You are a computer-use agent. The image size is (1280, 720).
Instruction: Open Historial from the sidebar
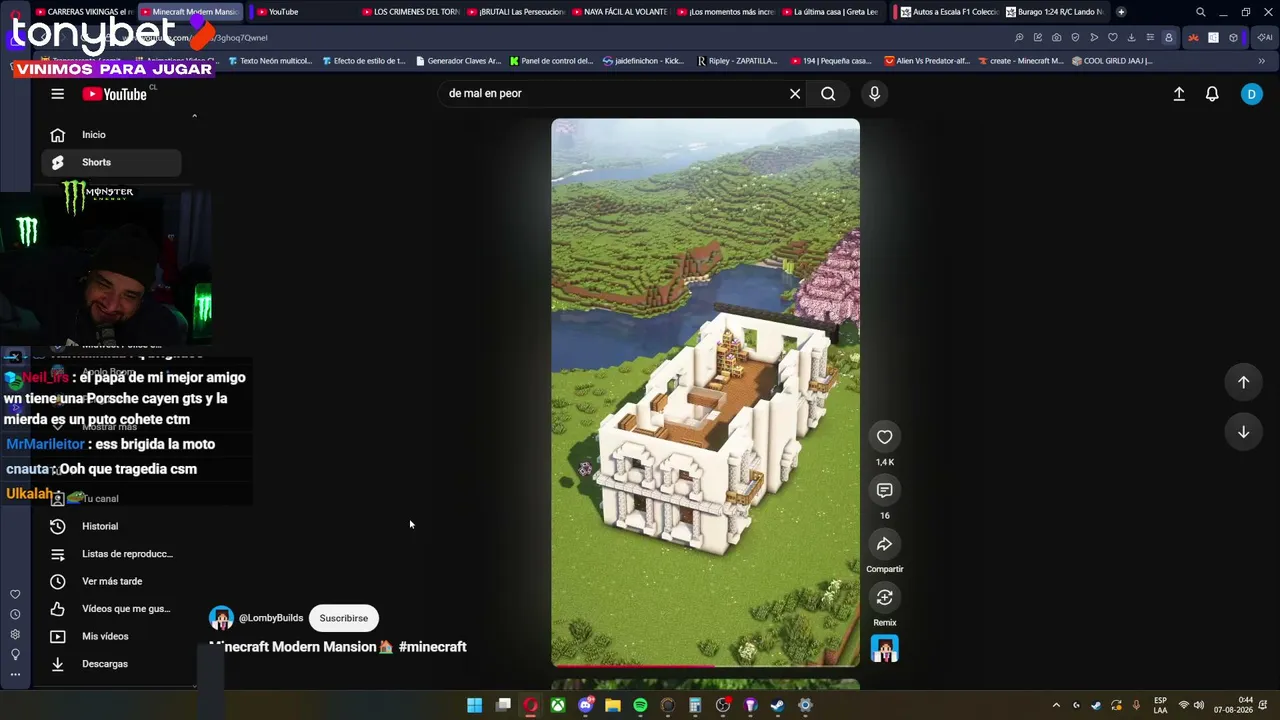point(111,526)
